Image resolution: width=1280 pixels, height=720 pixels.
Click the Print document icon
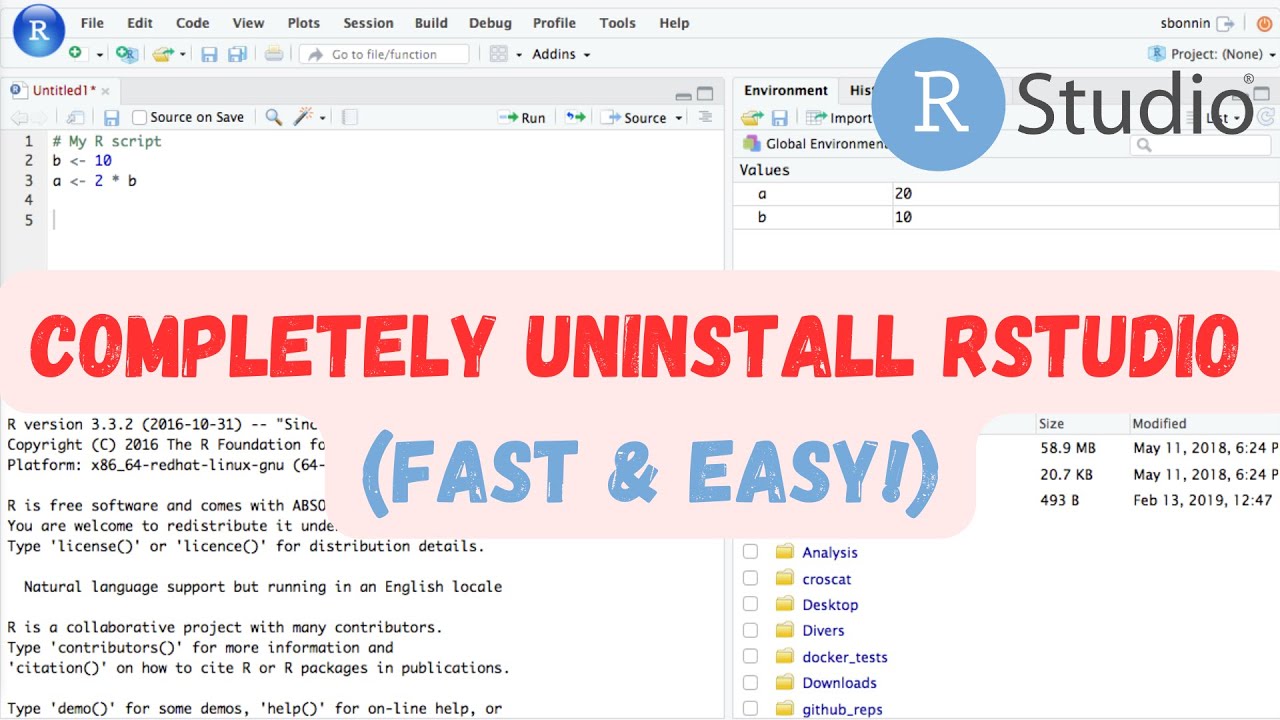[x=273, y=54]
